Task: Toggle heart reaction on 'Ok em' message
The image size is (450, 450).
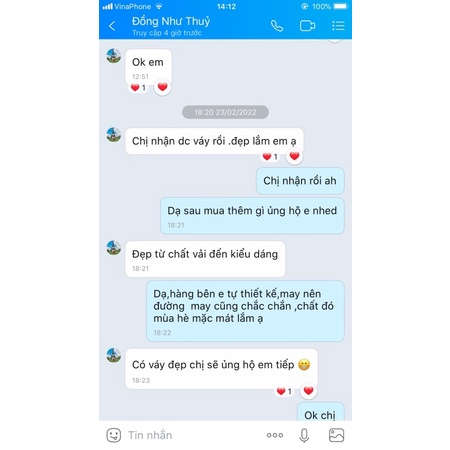Action: 163,87
